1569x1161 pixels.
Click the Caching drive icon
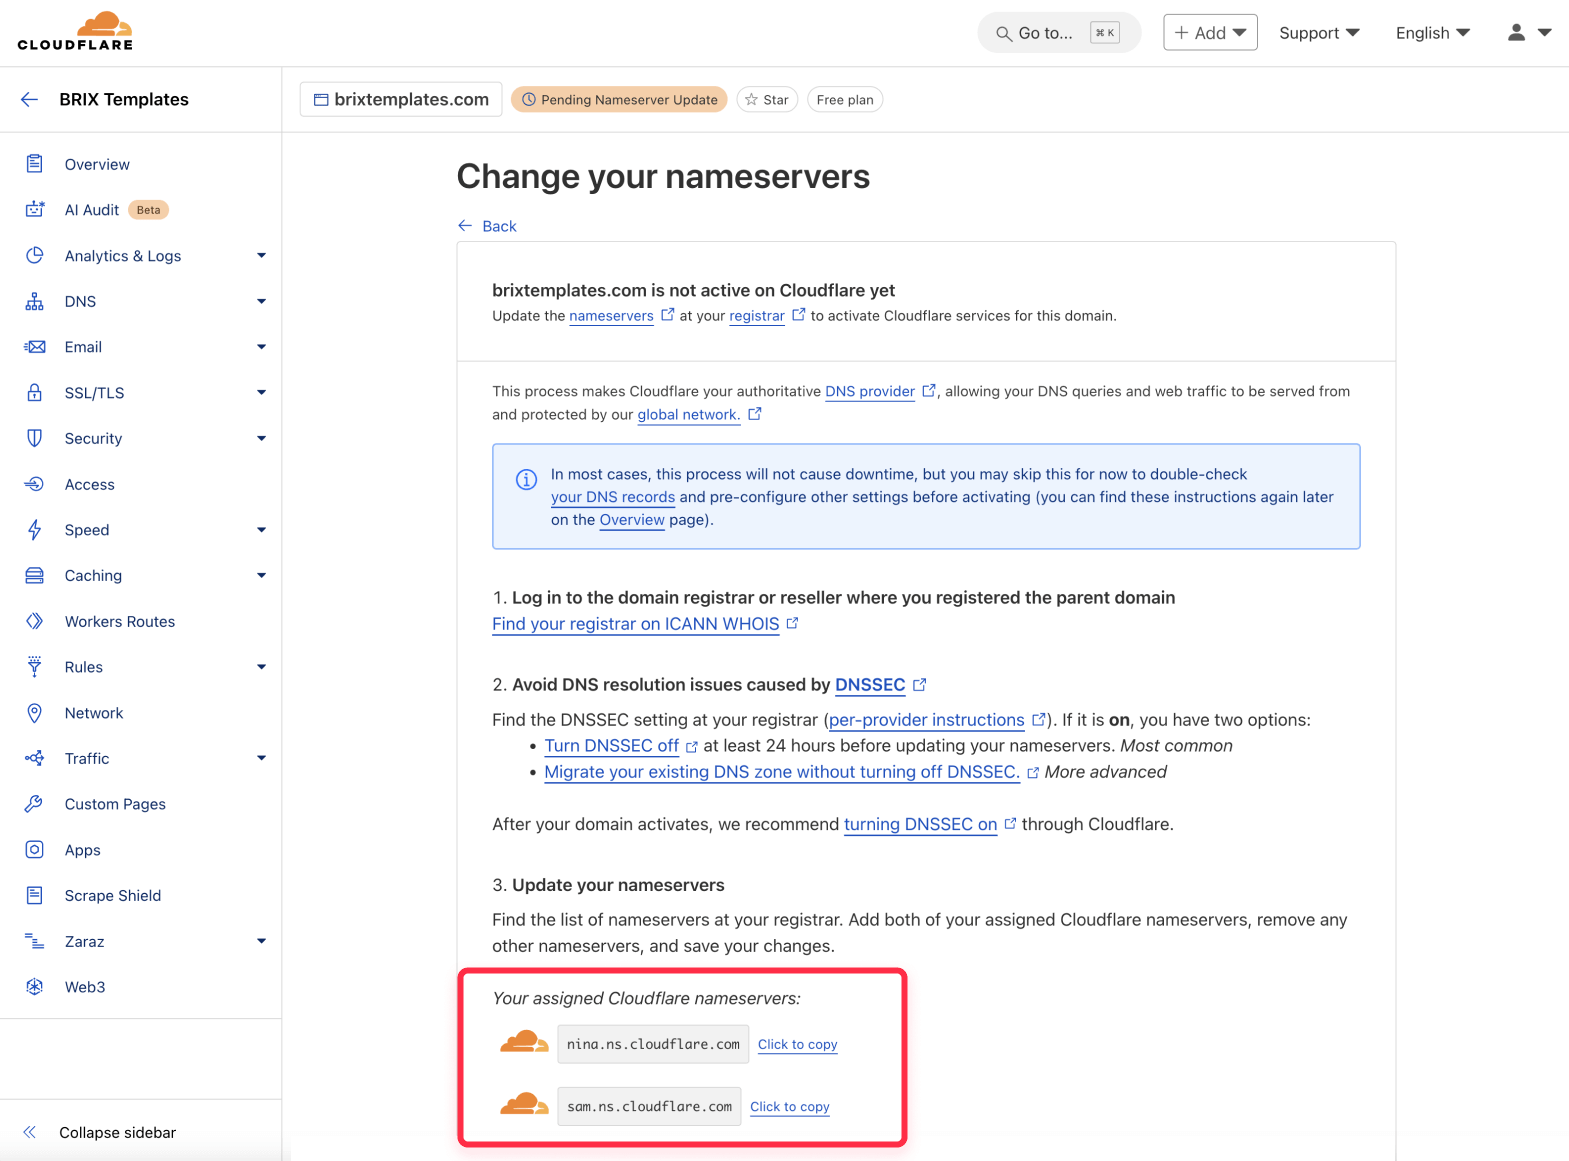[35, 575]
